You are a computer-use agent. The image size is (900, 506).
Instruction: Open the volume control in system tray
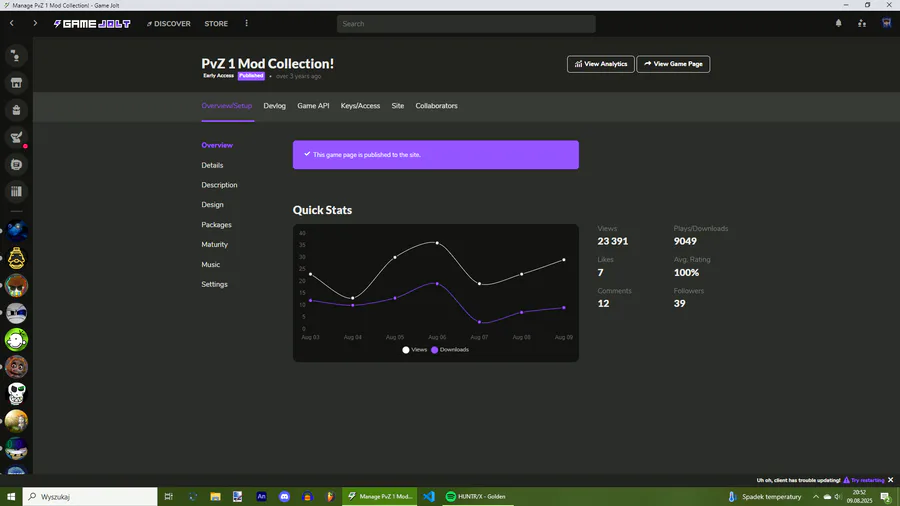coord(837,496)
